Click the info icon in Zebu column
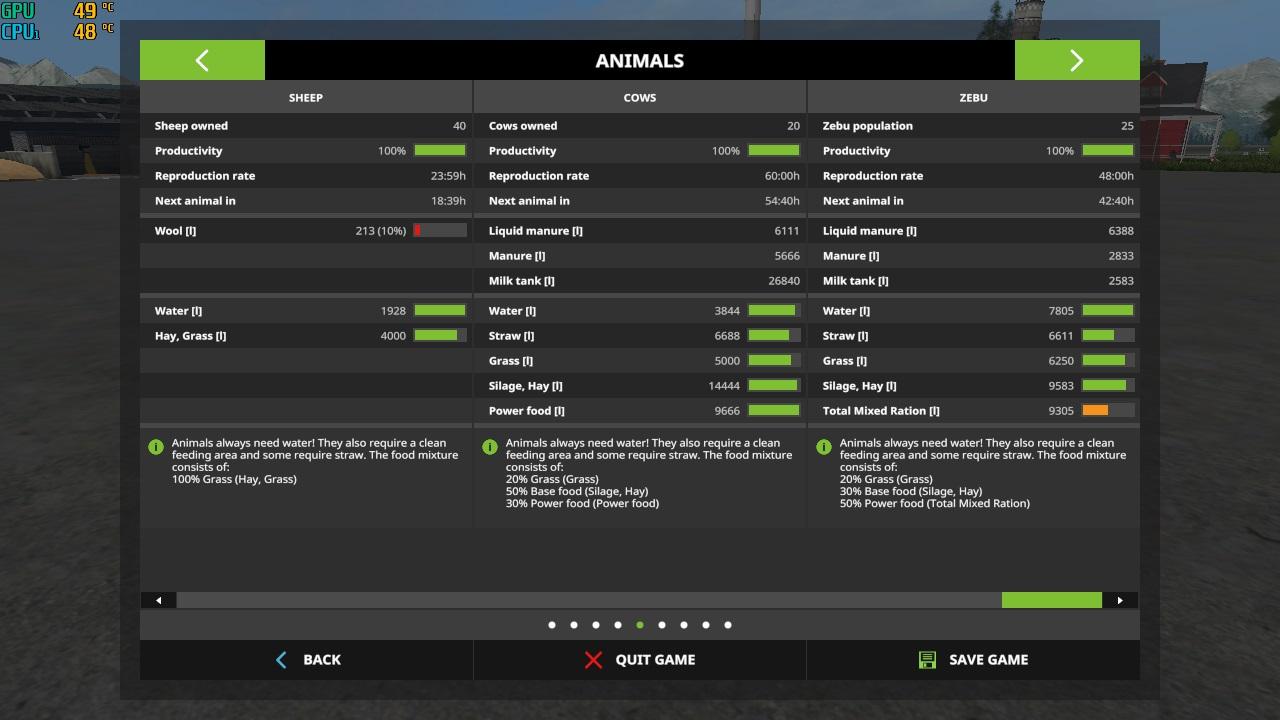 (x=824, y=447)
